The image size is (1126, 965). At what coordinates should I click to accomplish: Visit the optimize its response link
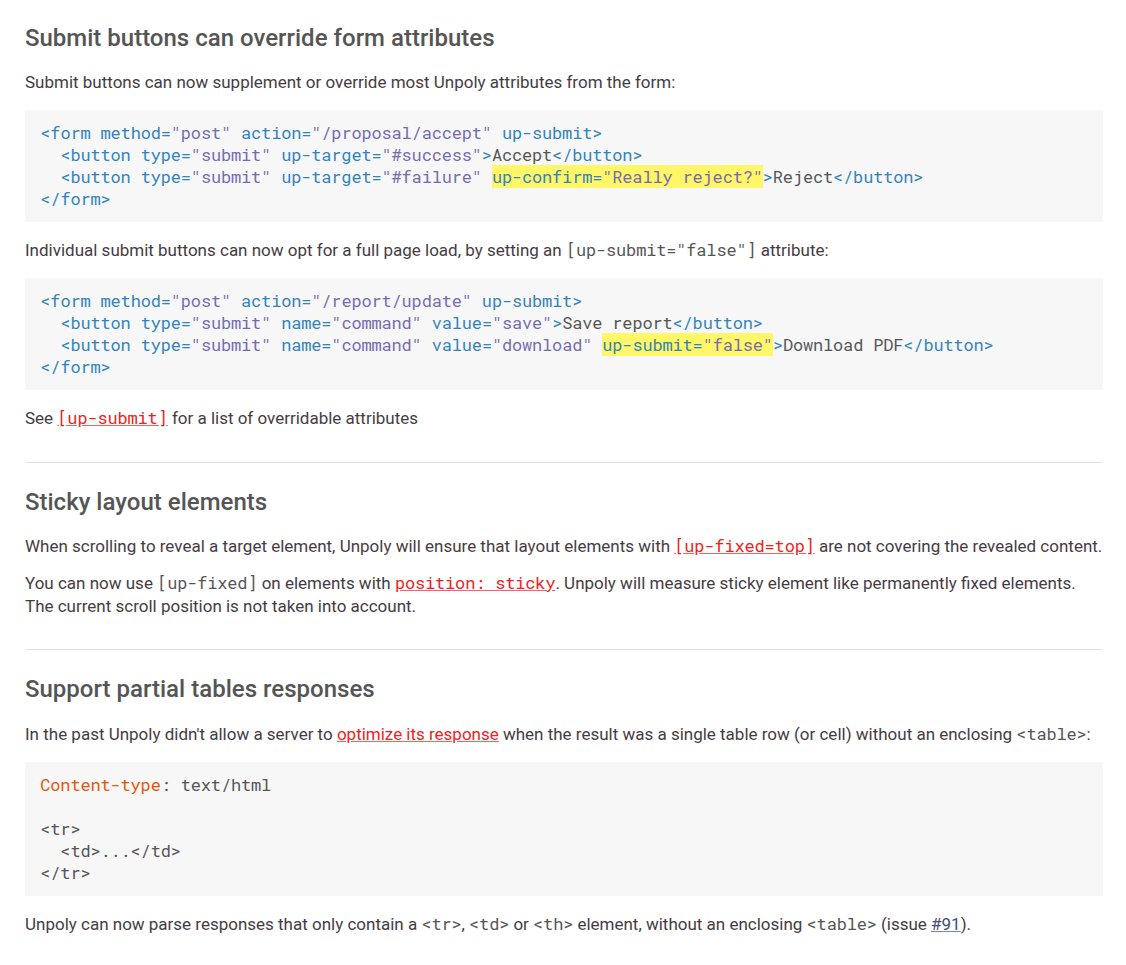(417, 735)
